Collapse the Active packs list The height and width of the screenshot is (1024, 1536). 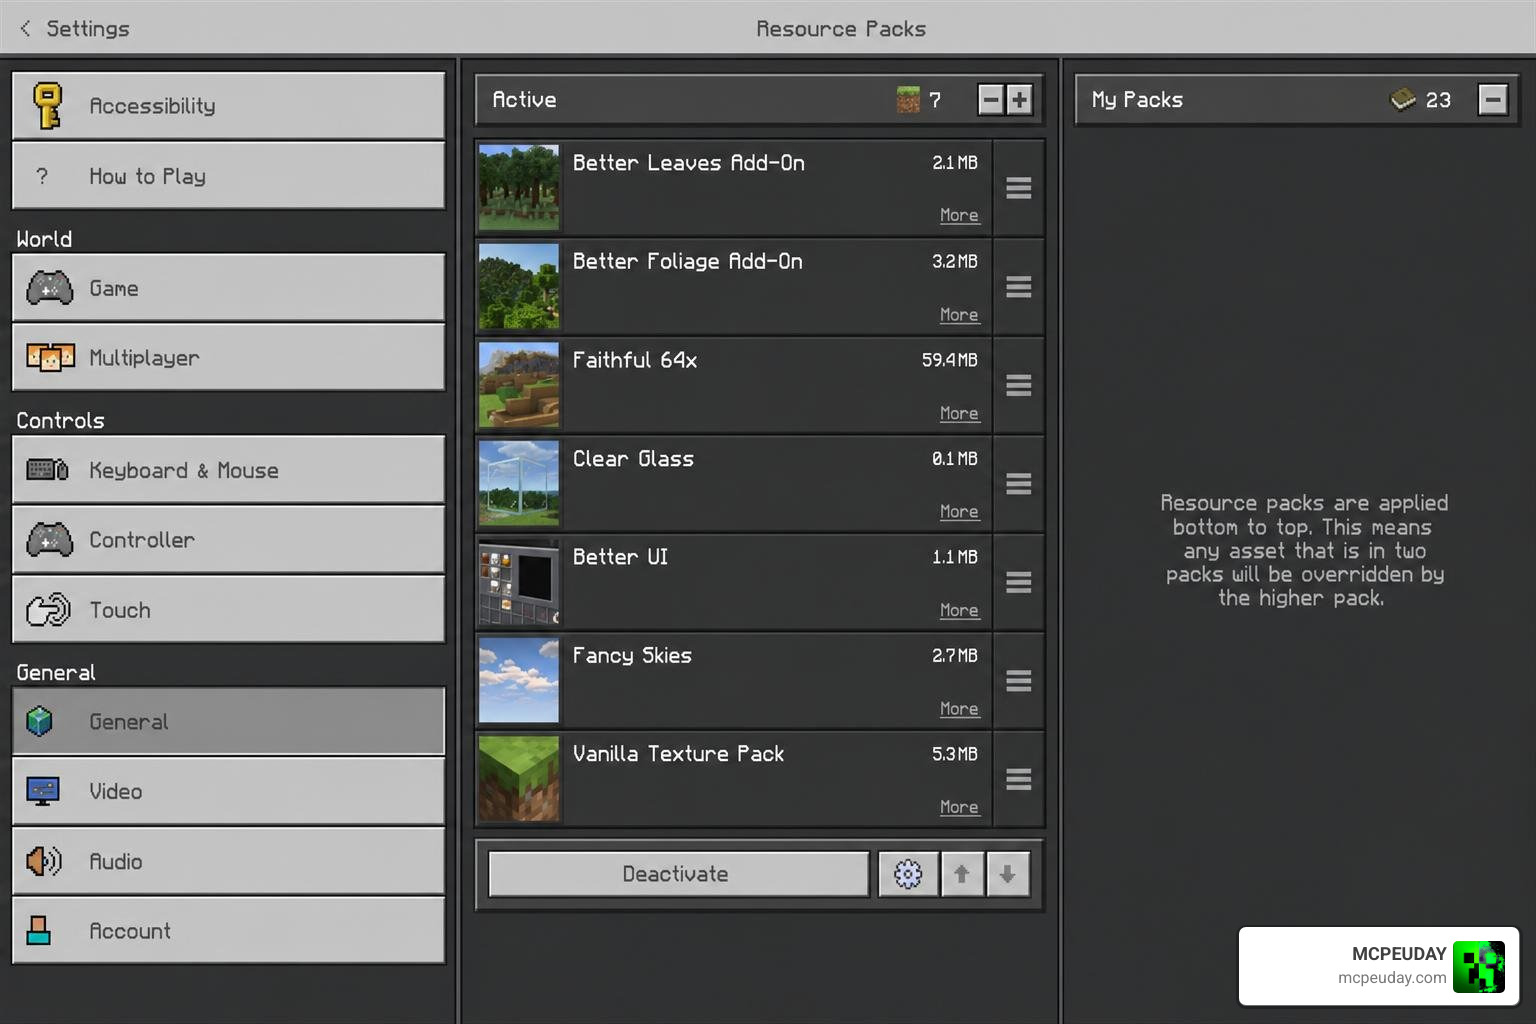[991, 99]
